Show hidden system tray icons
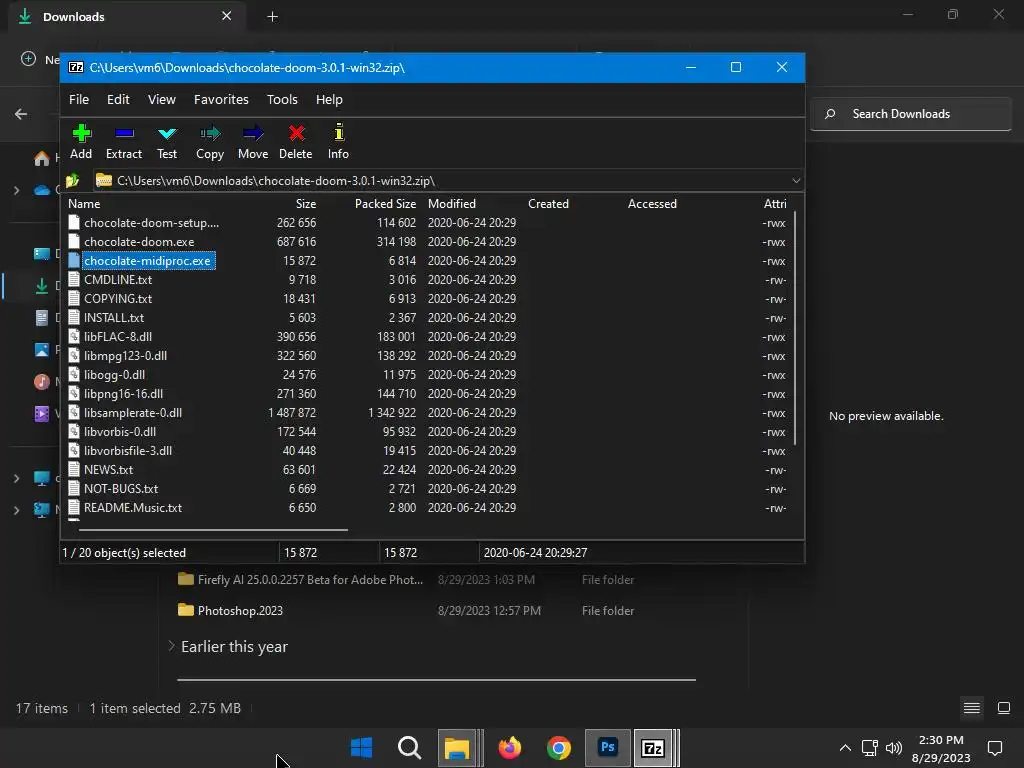Image resolution: width=1024 pixels, height=768 pixels. click(x=845, y=748)
